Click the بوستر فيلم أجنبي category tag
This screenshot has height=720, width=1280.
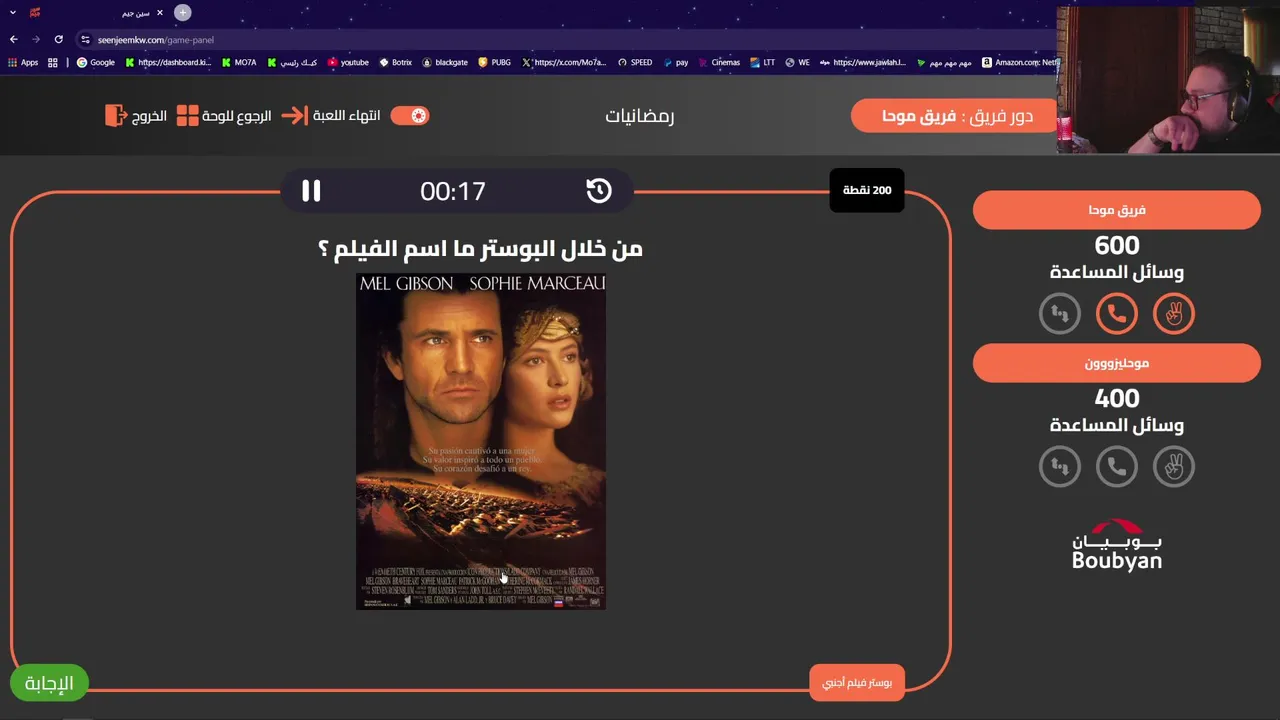pyautogui.click(x=857, y=682)
